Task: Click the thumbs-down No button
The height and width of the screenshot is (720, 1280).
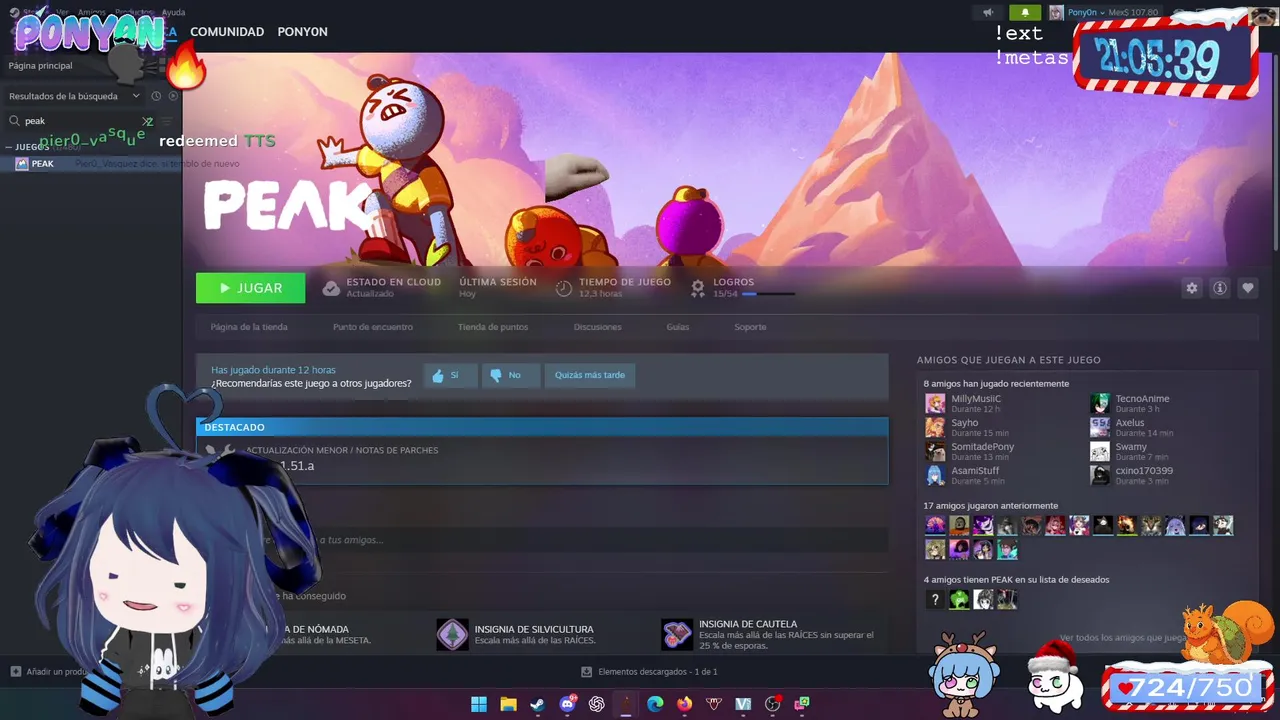Action: coord(511,375)
